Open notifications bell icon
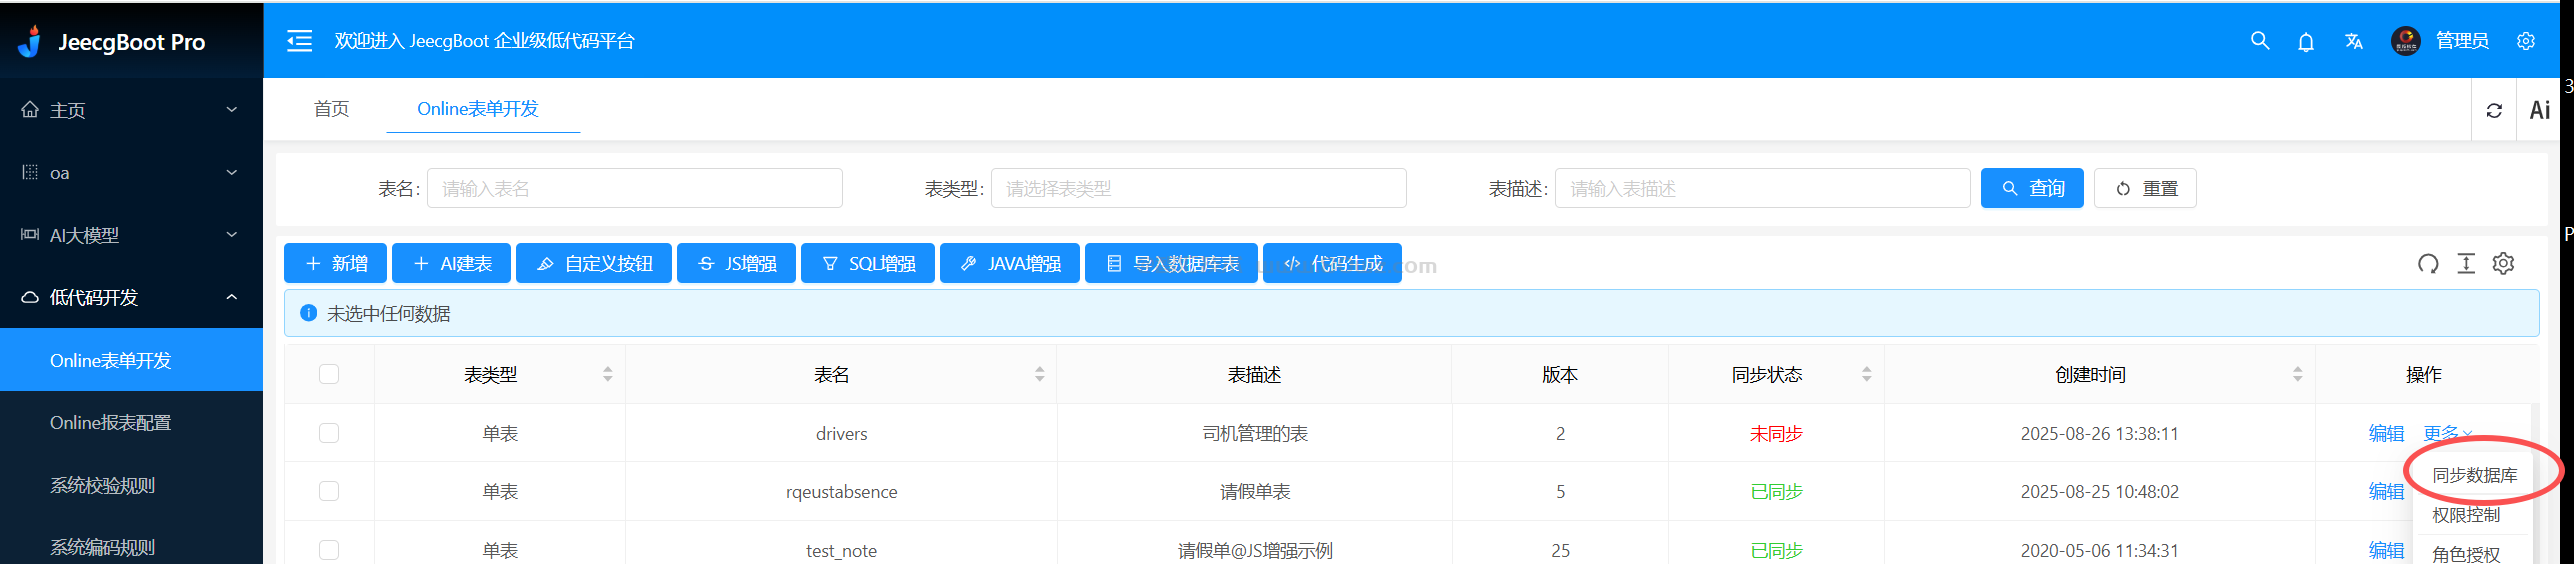The height and width of the screenshot is (564, 2574). tap(2305, 41)
